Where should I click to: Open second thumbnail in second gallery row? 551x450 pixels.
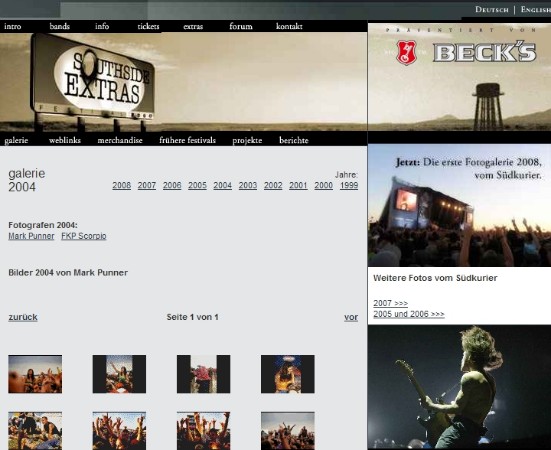[119, 431]
